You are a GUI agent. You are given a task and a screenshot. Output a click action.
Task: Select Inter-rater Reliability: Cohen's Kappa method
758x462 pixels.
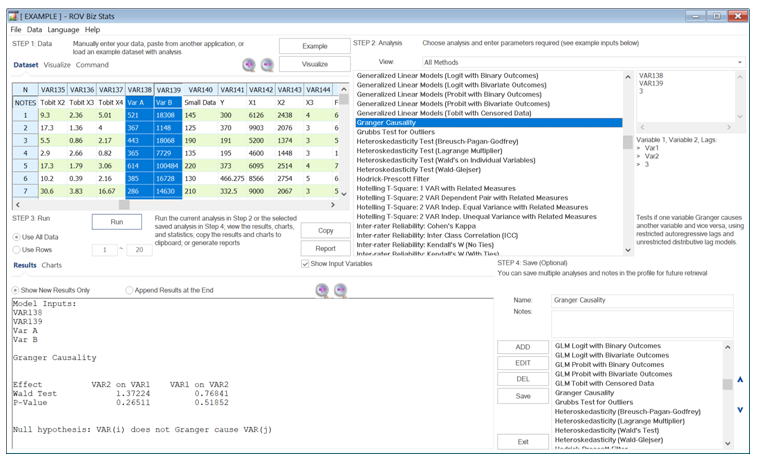click(489, 226)
